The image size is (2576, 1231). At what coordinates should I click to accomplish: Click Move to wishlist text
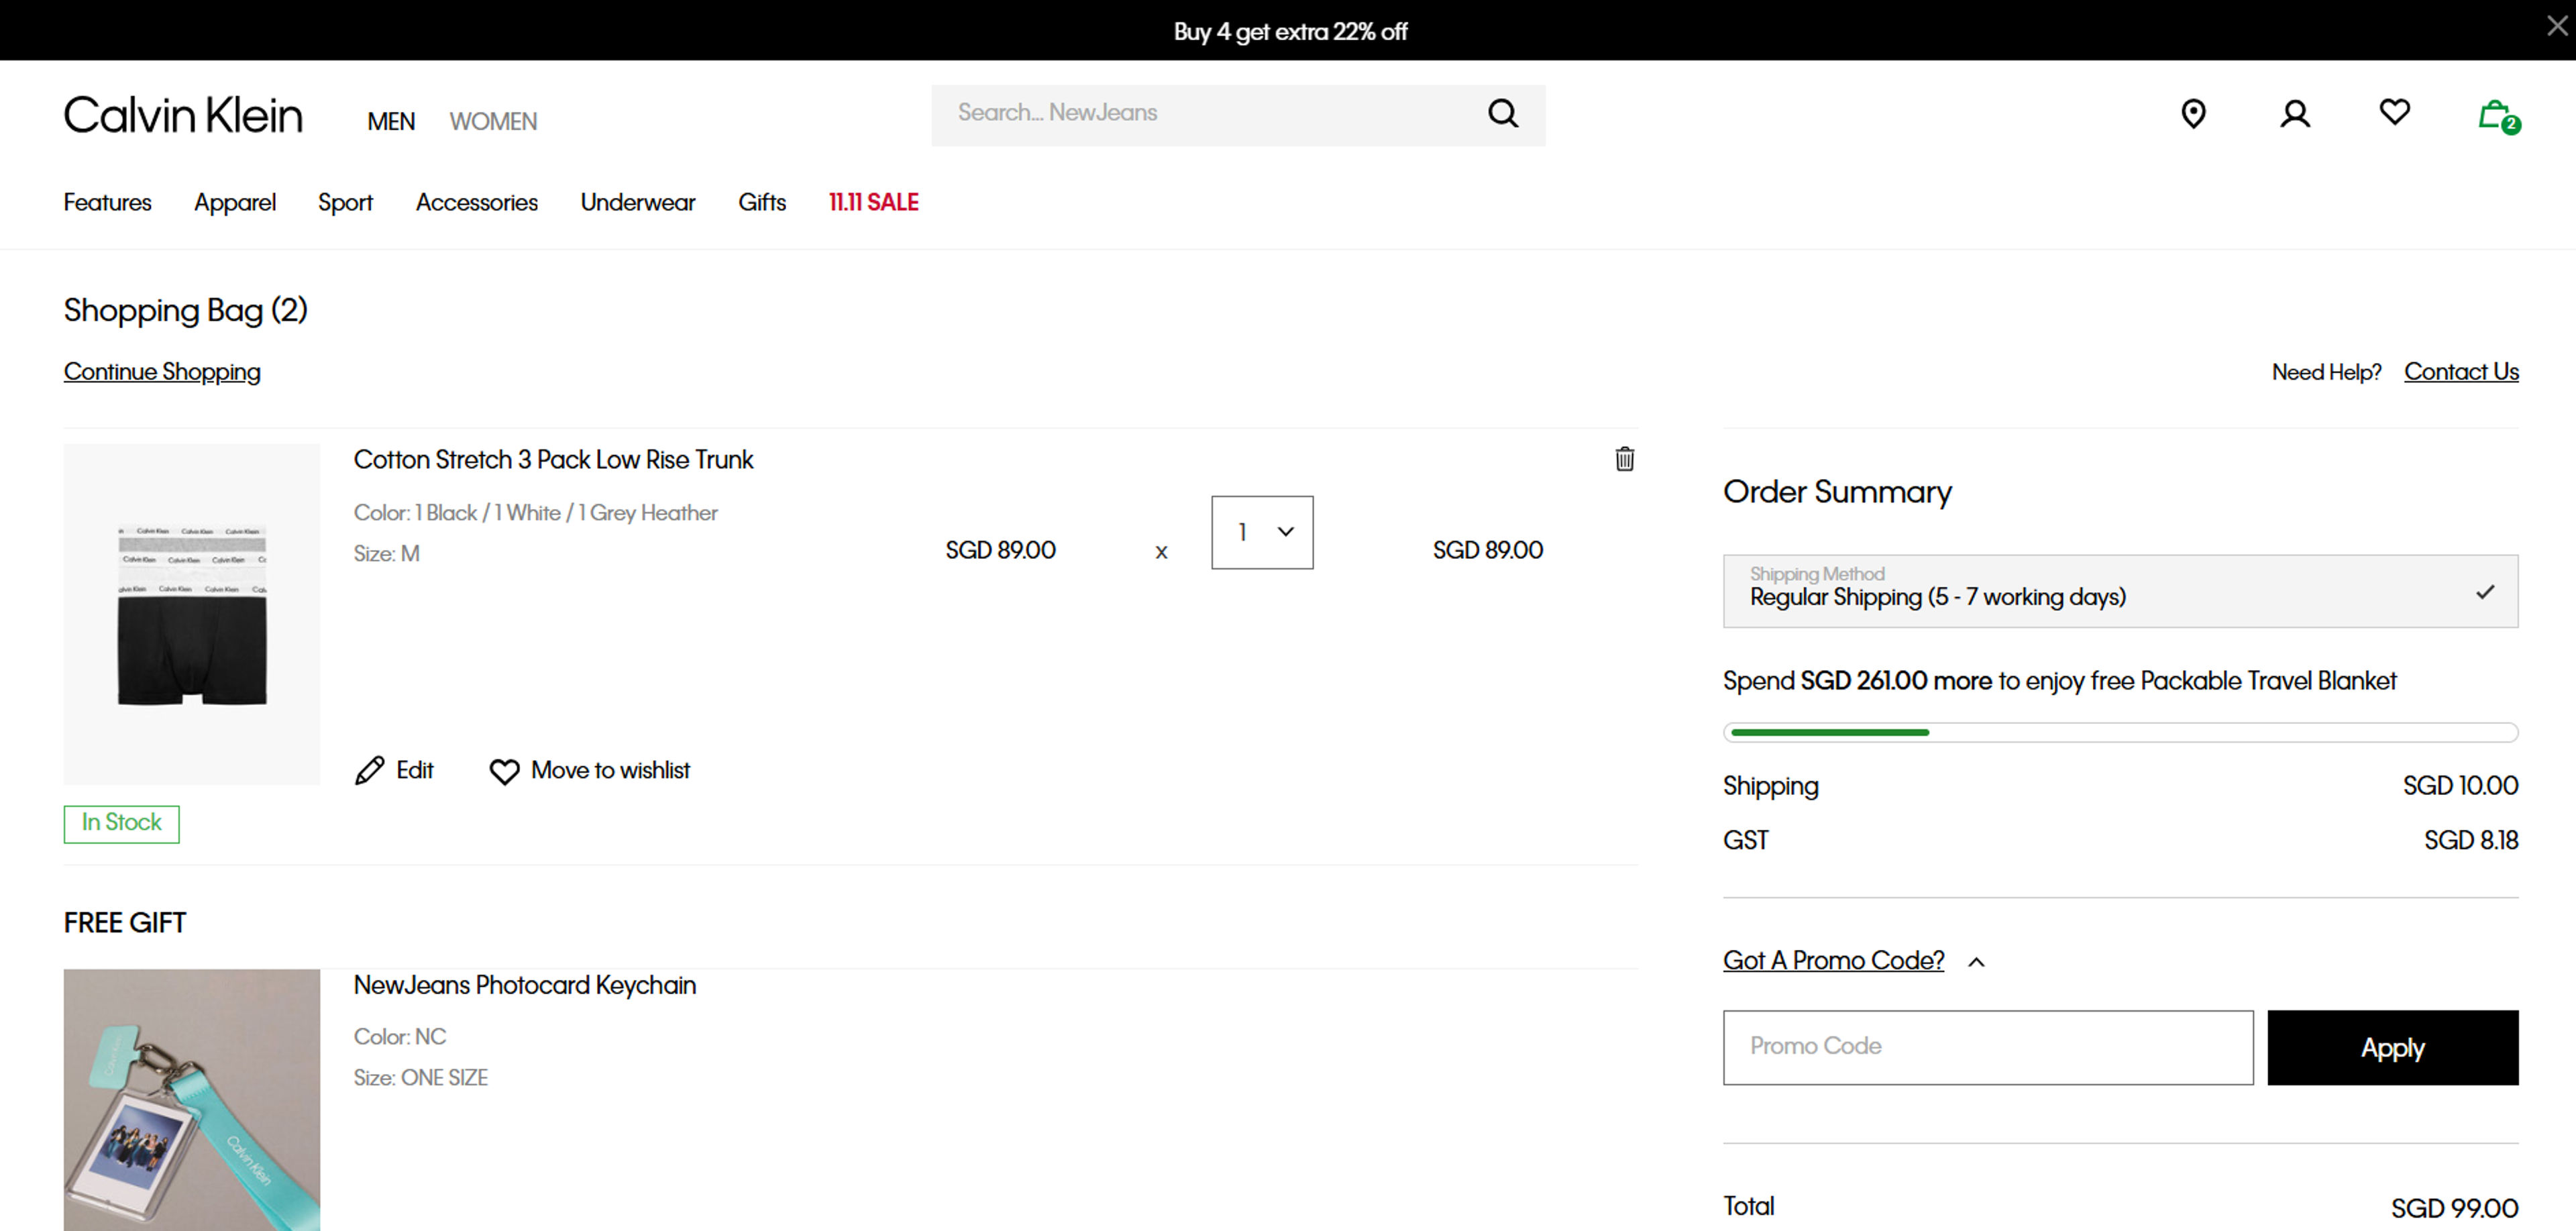[610, 770]
